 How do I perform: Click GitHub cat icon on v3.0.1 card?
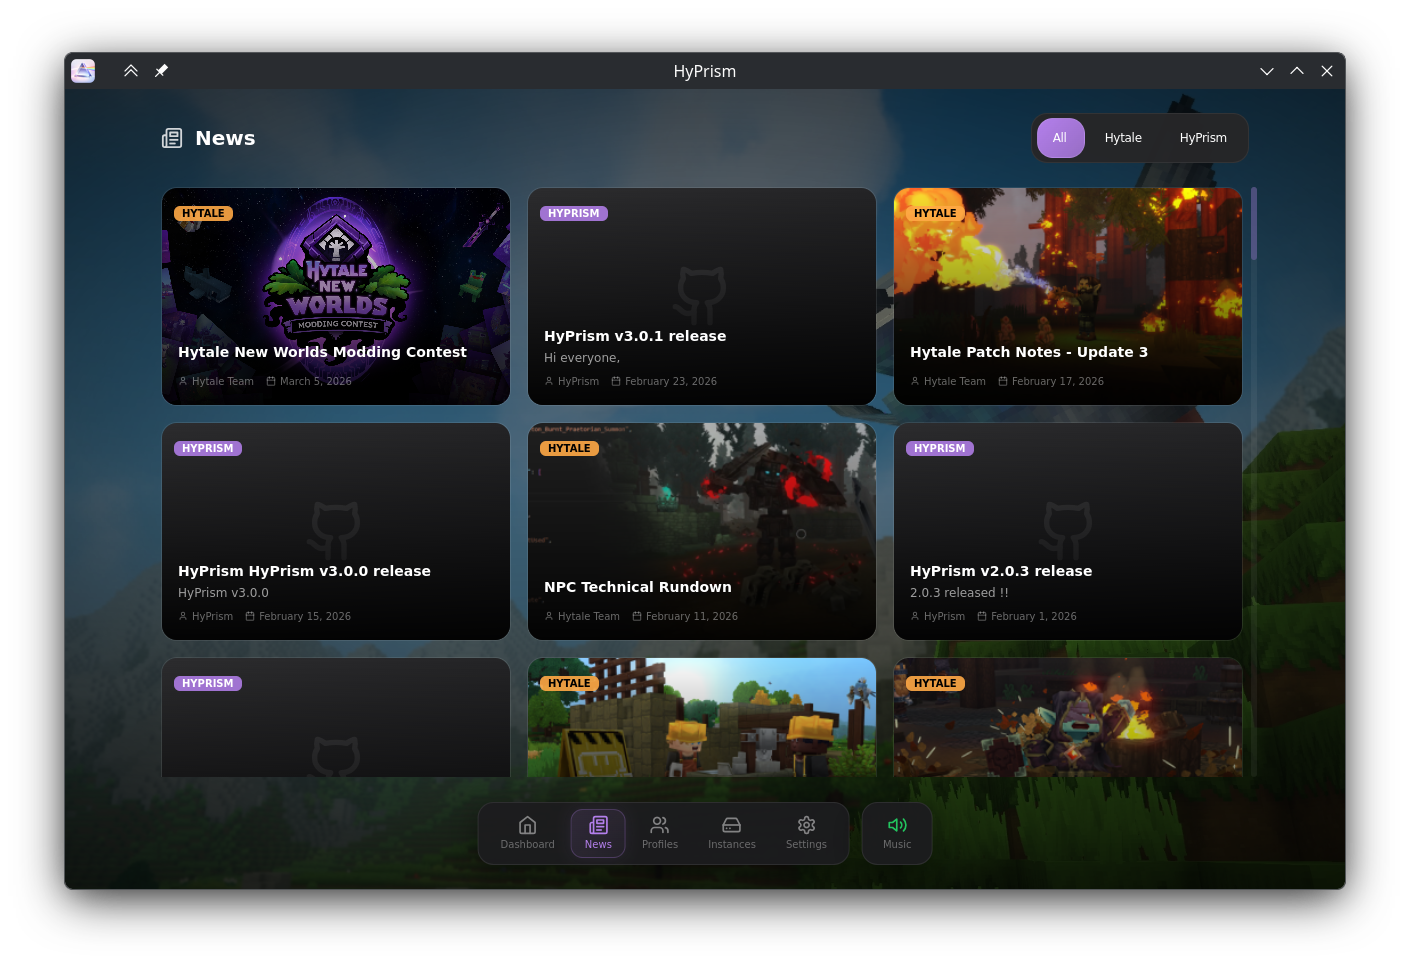coord(701,295)
